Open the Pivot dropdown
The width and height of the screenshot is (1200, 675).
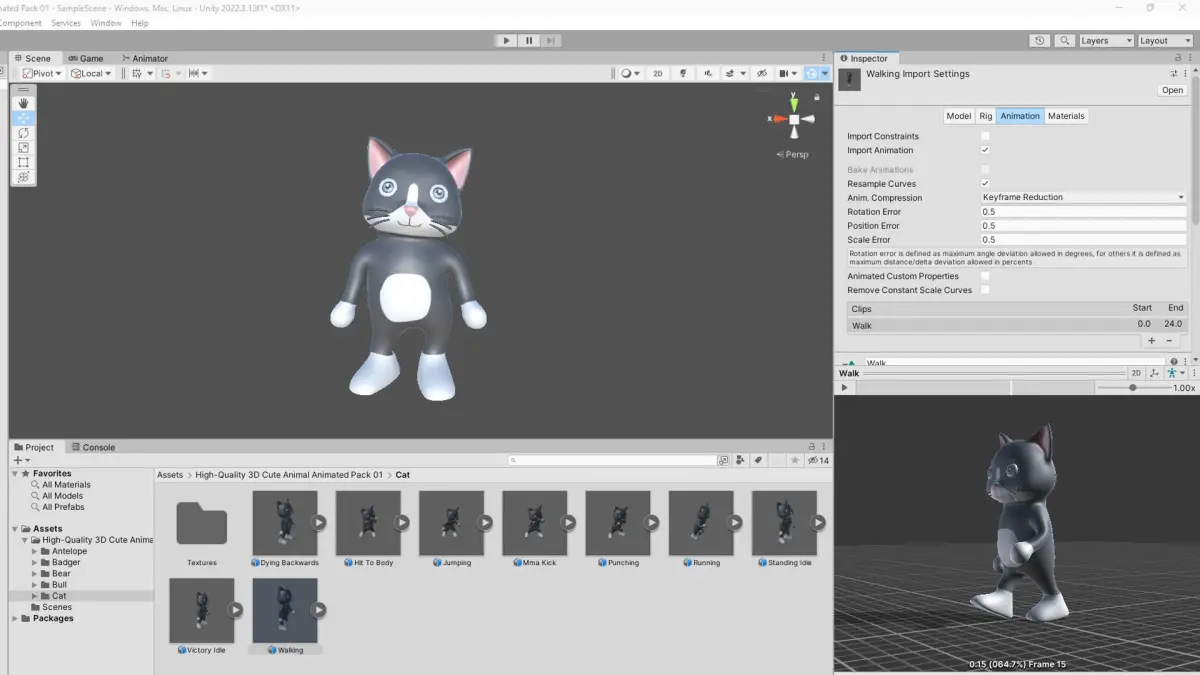[x=43, y=73]
